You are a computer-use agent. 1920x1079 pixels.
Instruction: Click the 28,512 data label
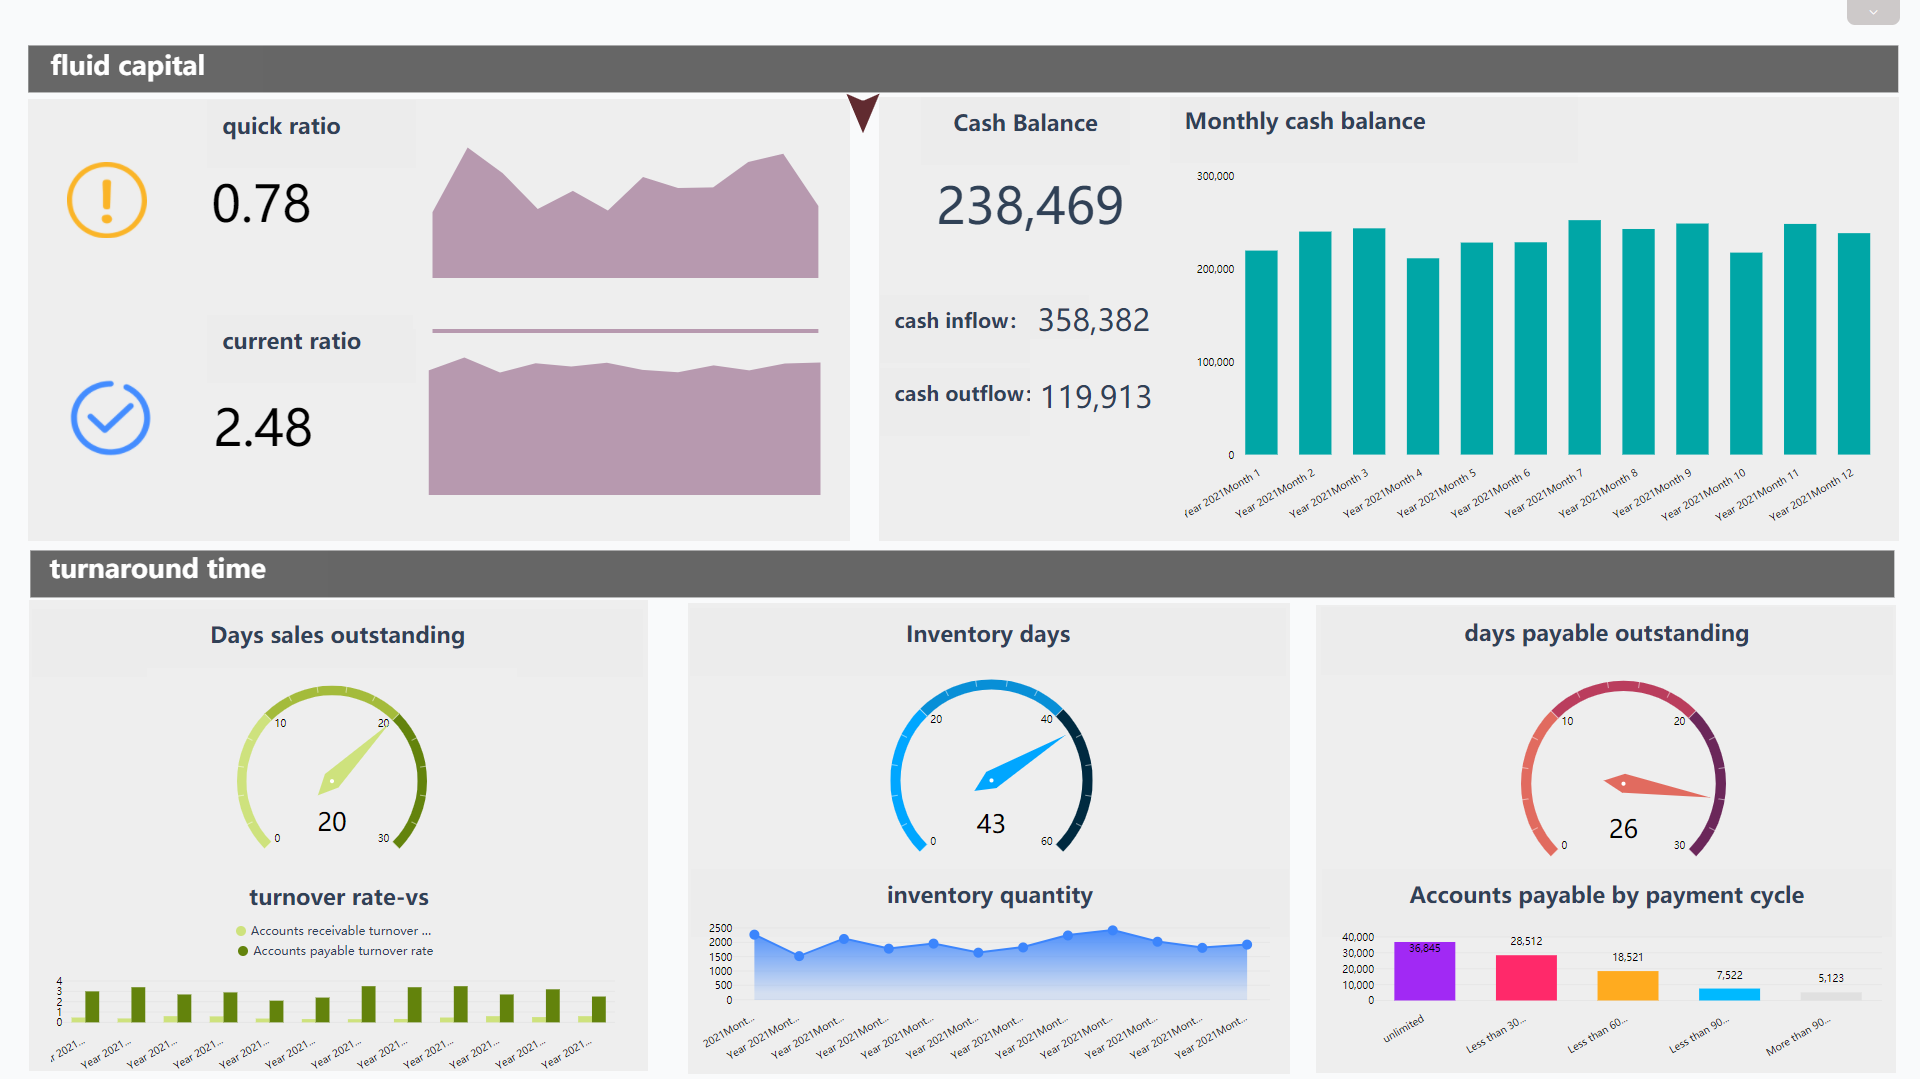1526,941
